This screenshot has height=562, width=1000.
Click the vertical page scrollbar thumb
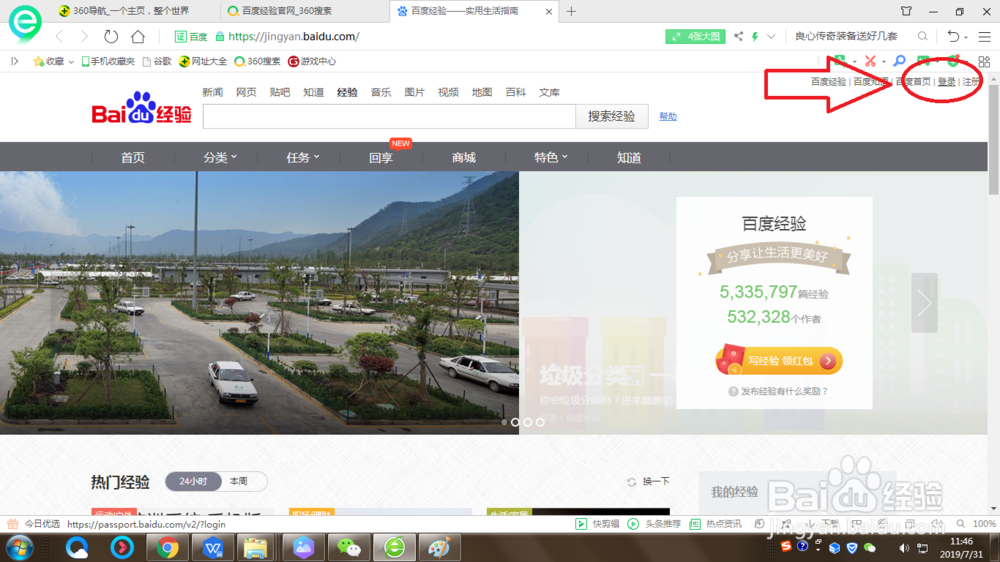point(994,139)
